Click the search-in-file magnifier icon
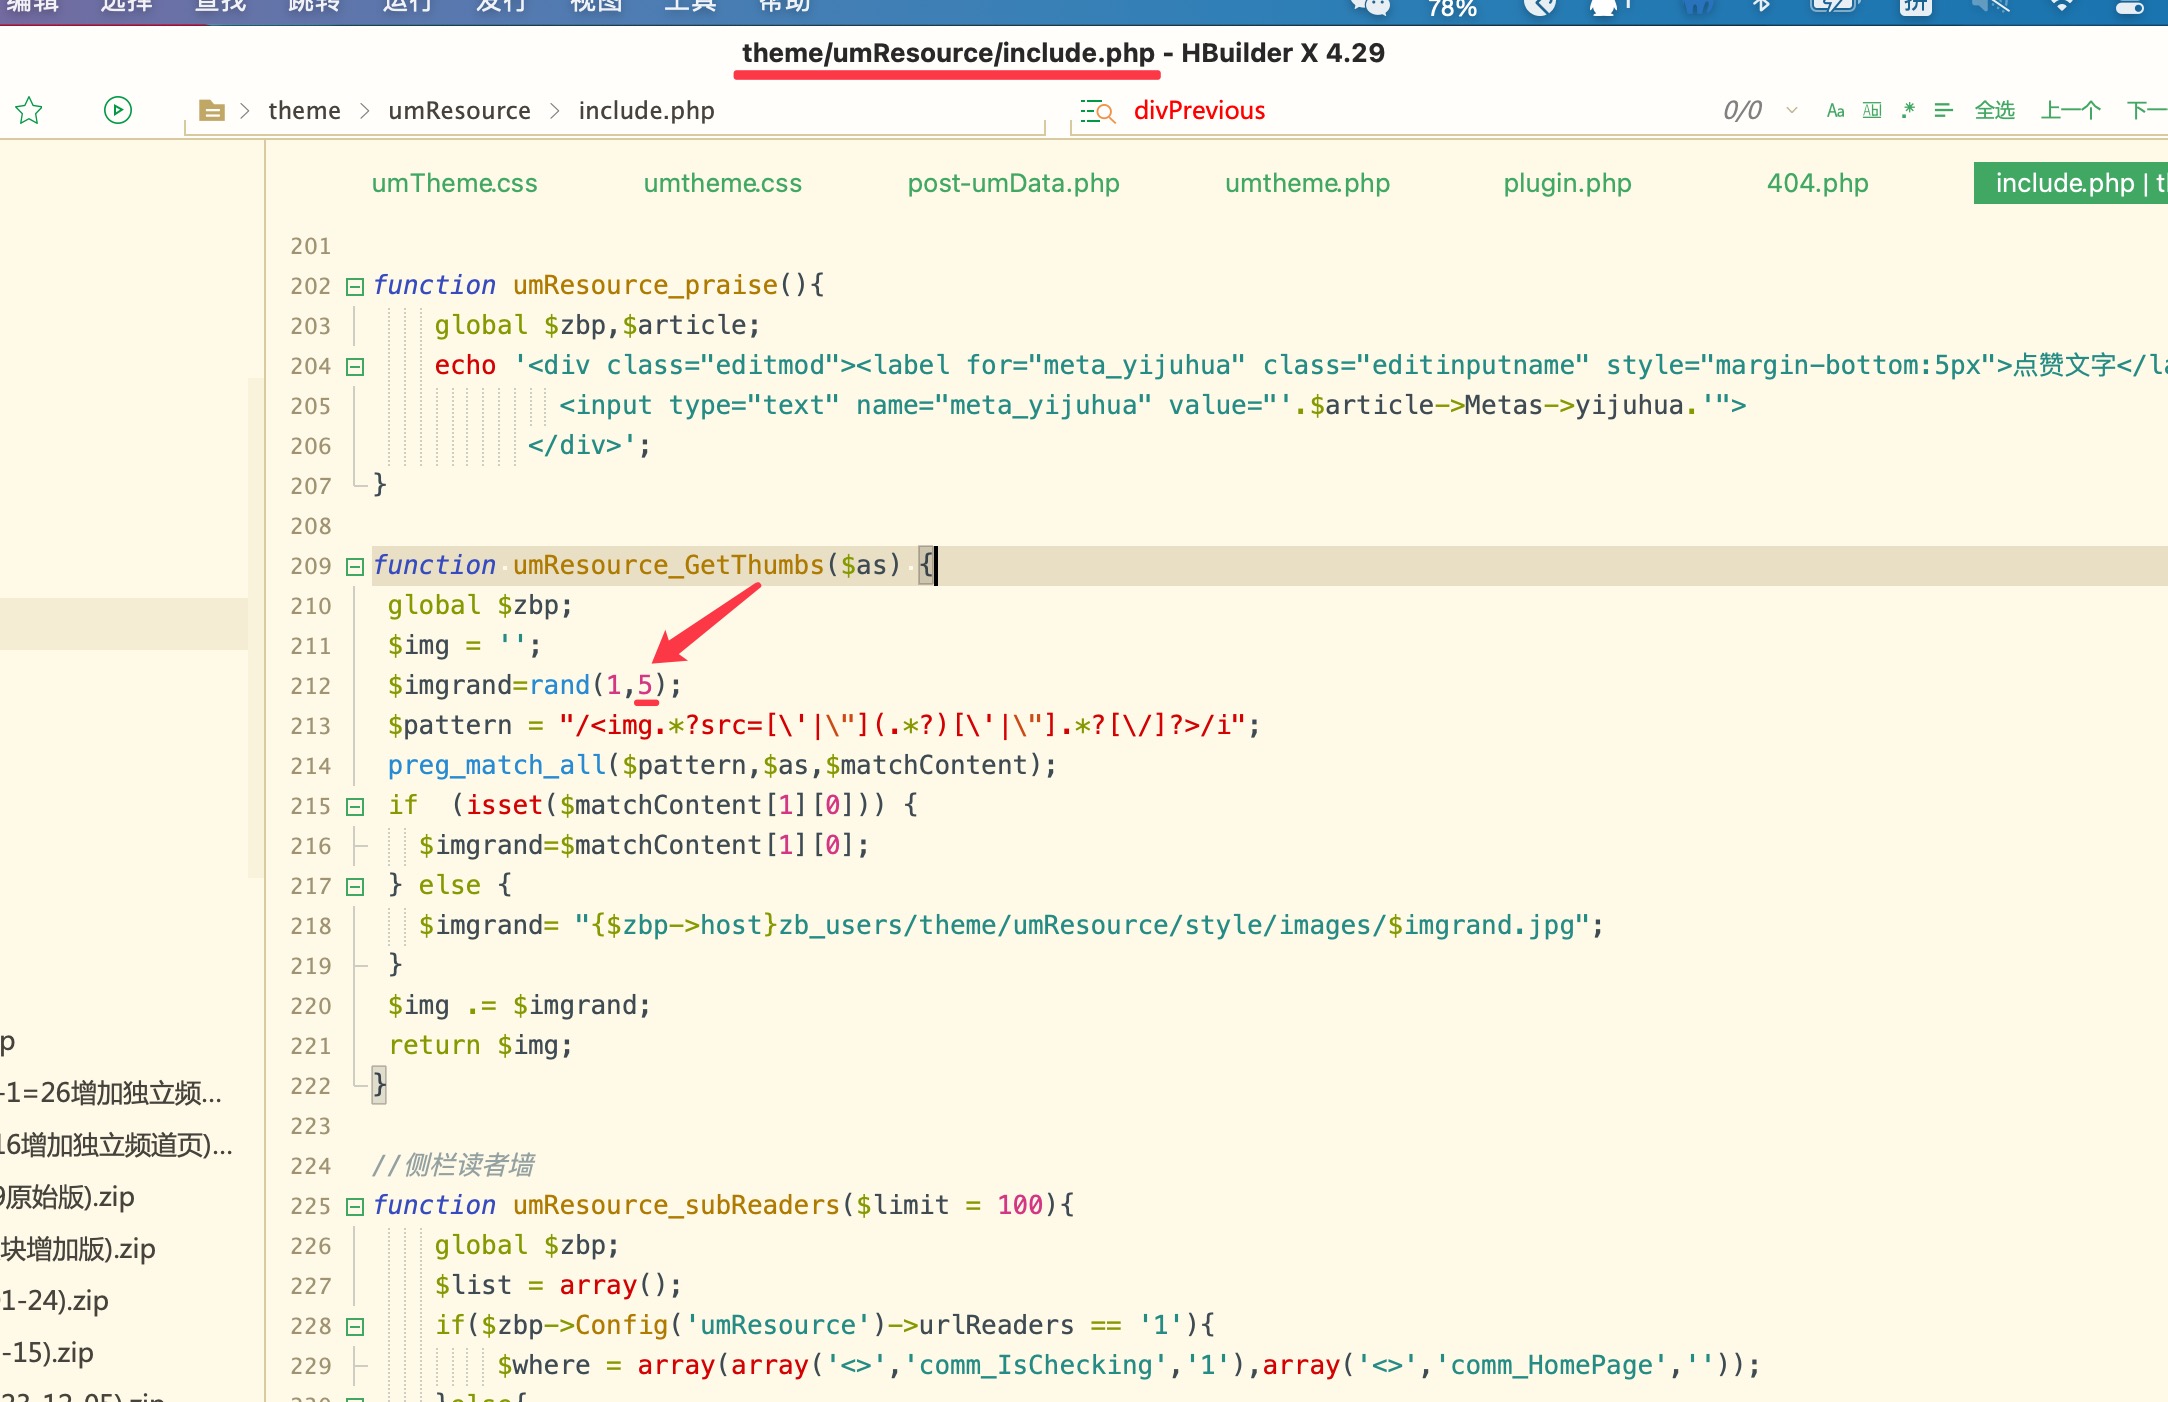The image size is (2168, 1402). coord(1097,111)
